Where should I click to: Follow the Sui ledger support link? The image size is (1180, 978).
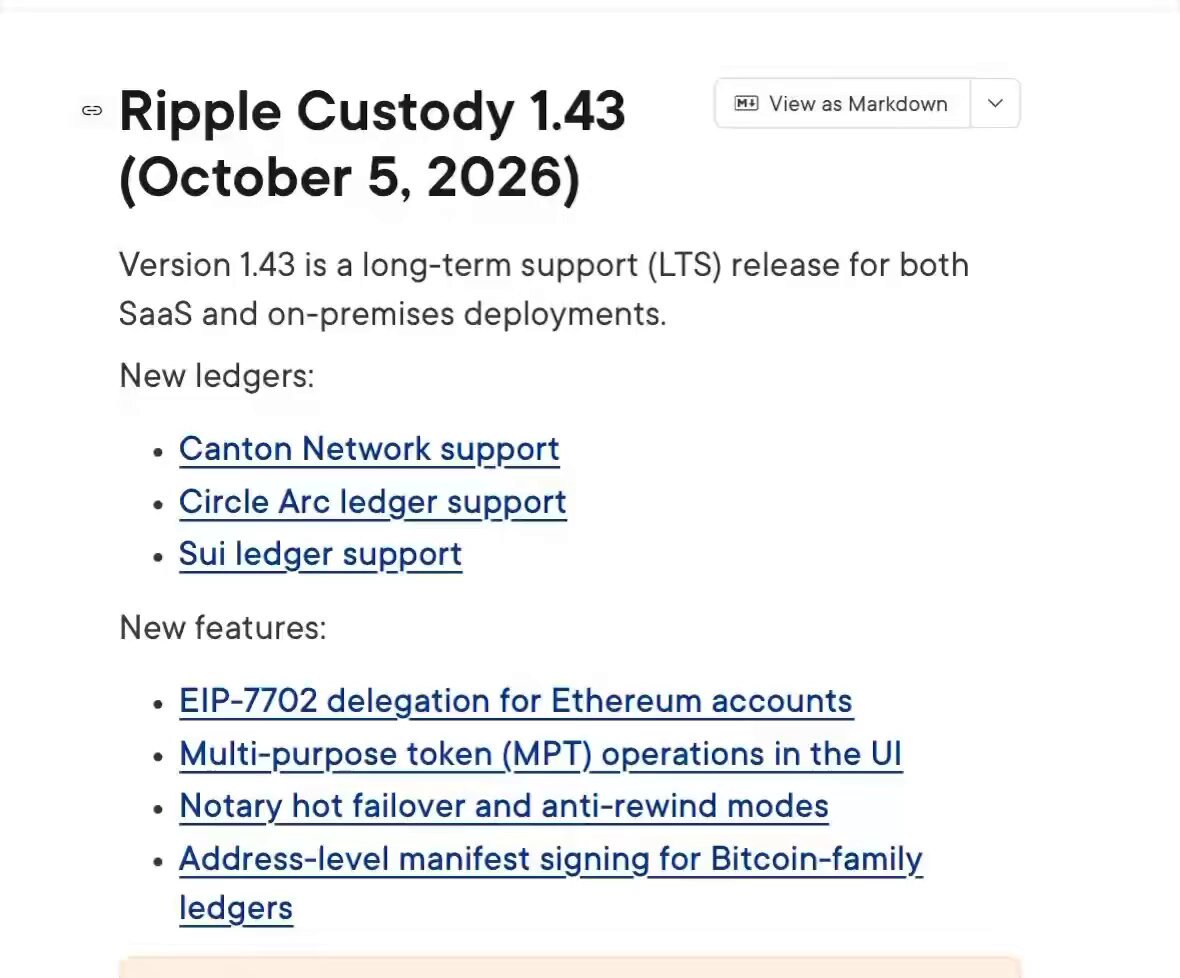click(x=321, y=554)
